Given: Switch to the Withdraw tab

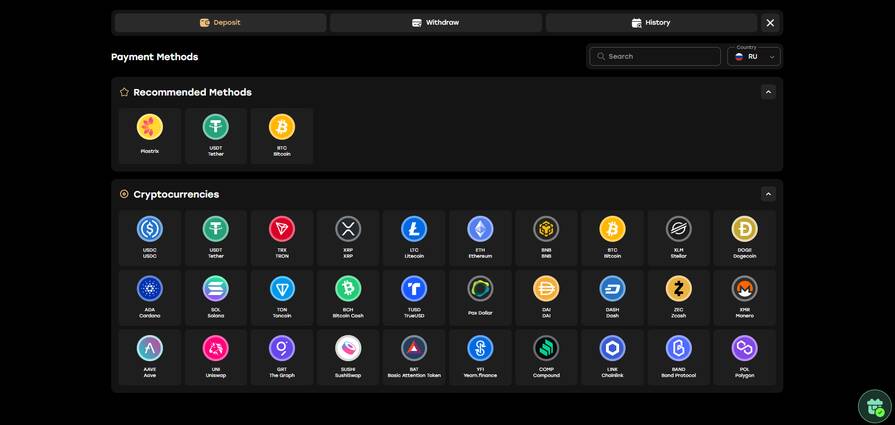Looking at the screenshot, I should [436, 23].
